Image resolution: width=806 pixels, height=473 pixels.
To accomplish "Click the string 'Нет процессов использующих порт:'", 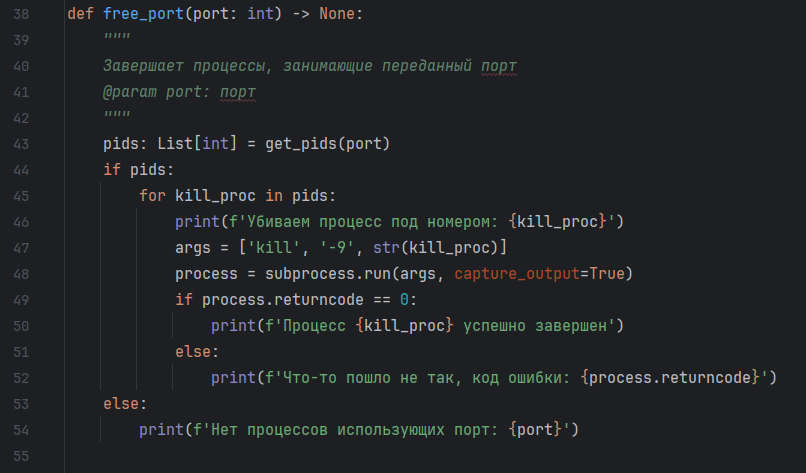I will (354, 430).
